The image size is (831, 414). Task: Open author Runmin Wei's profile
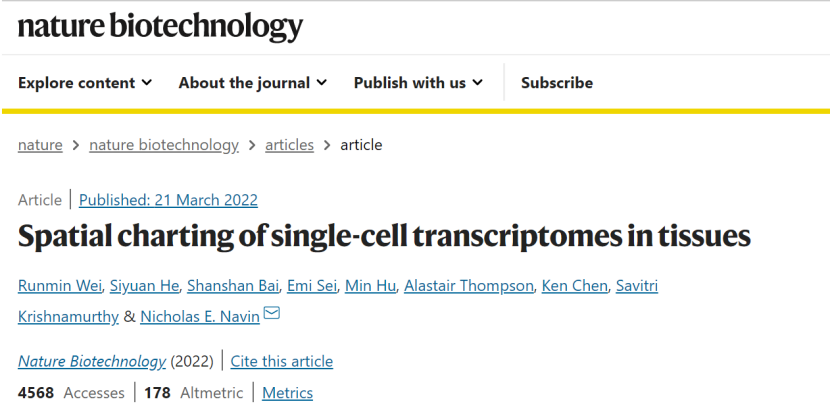point(59,286)
